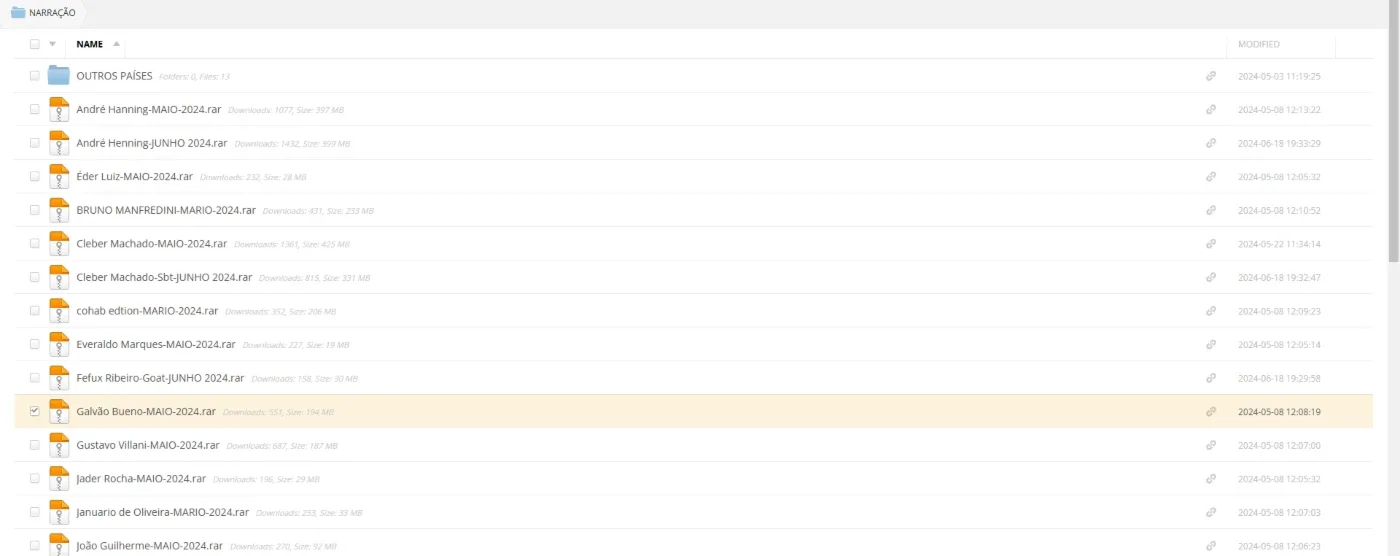Click link icon for André Henning-JUNHO 2024.rar
The image size is (1400, 556).
pyautogui.click(x=1210, y=143)
